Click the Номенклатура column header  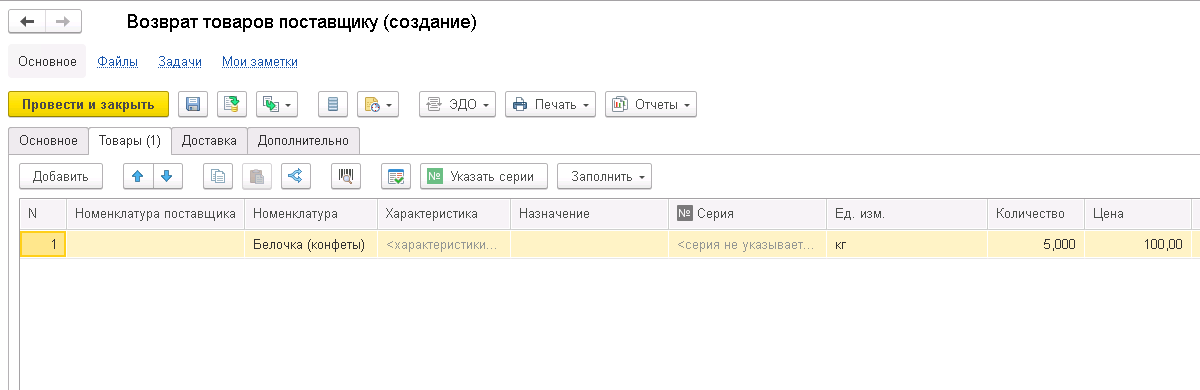click(311, 214)
